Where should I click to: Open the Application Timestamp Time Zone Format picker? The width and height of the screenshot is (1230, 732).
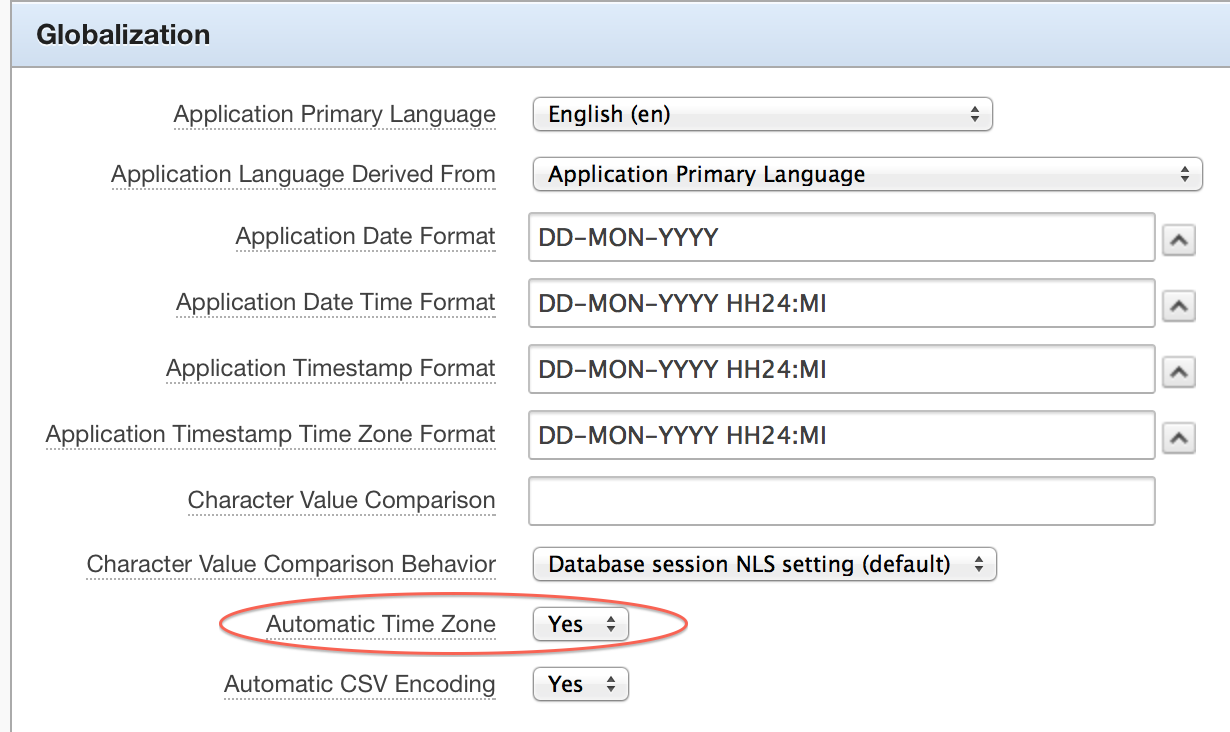pyautogui.click(x=1179, y=435)
